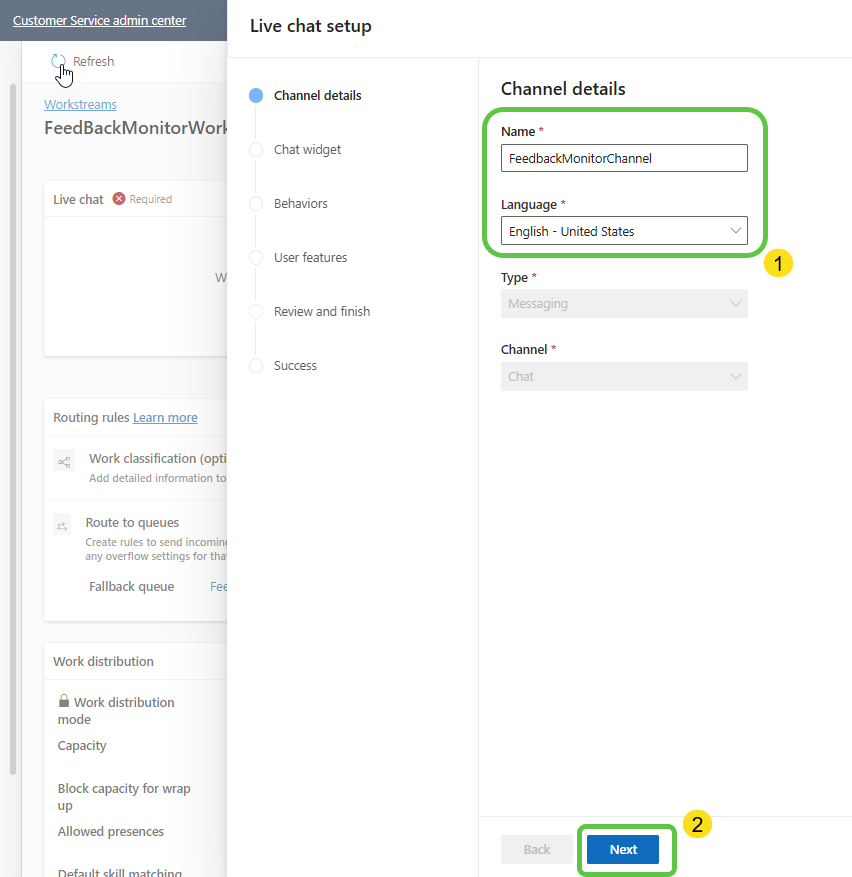
Task: Click the Refresh icon
Action: [59, 62]
